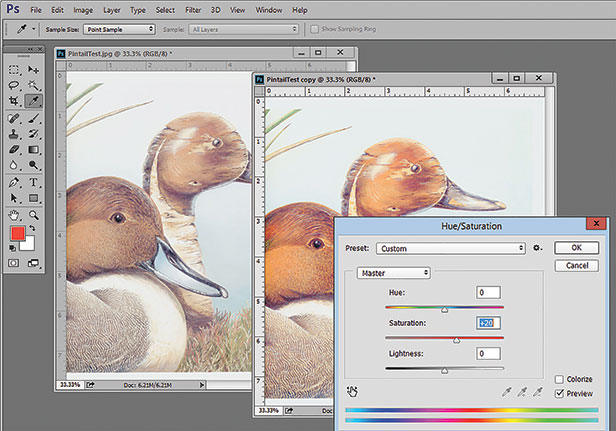616x431 pixels.
Task: Select the Crop tool
Action: (x=14, y=101)
